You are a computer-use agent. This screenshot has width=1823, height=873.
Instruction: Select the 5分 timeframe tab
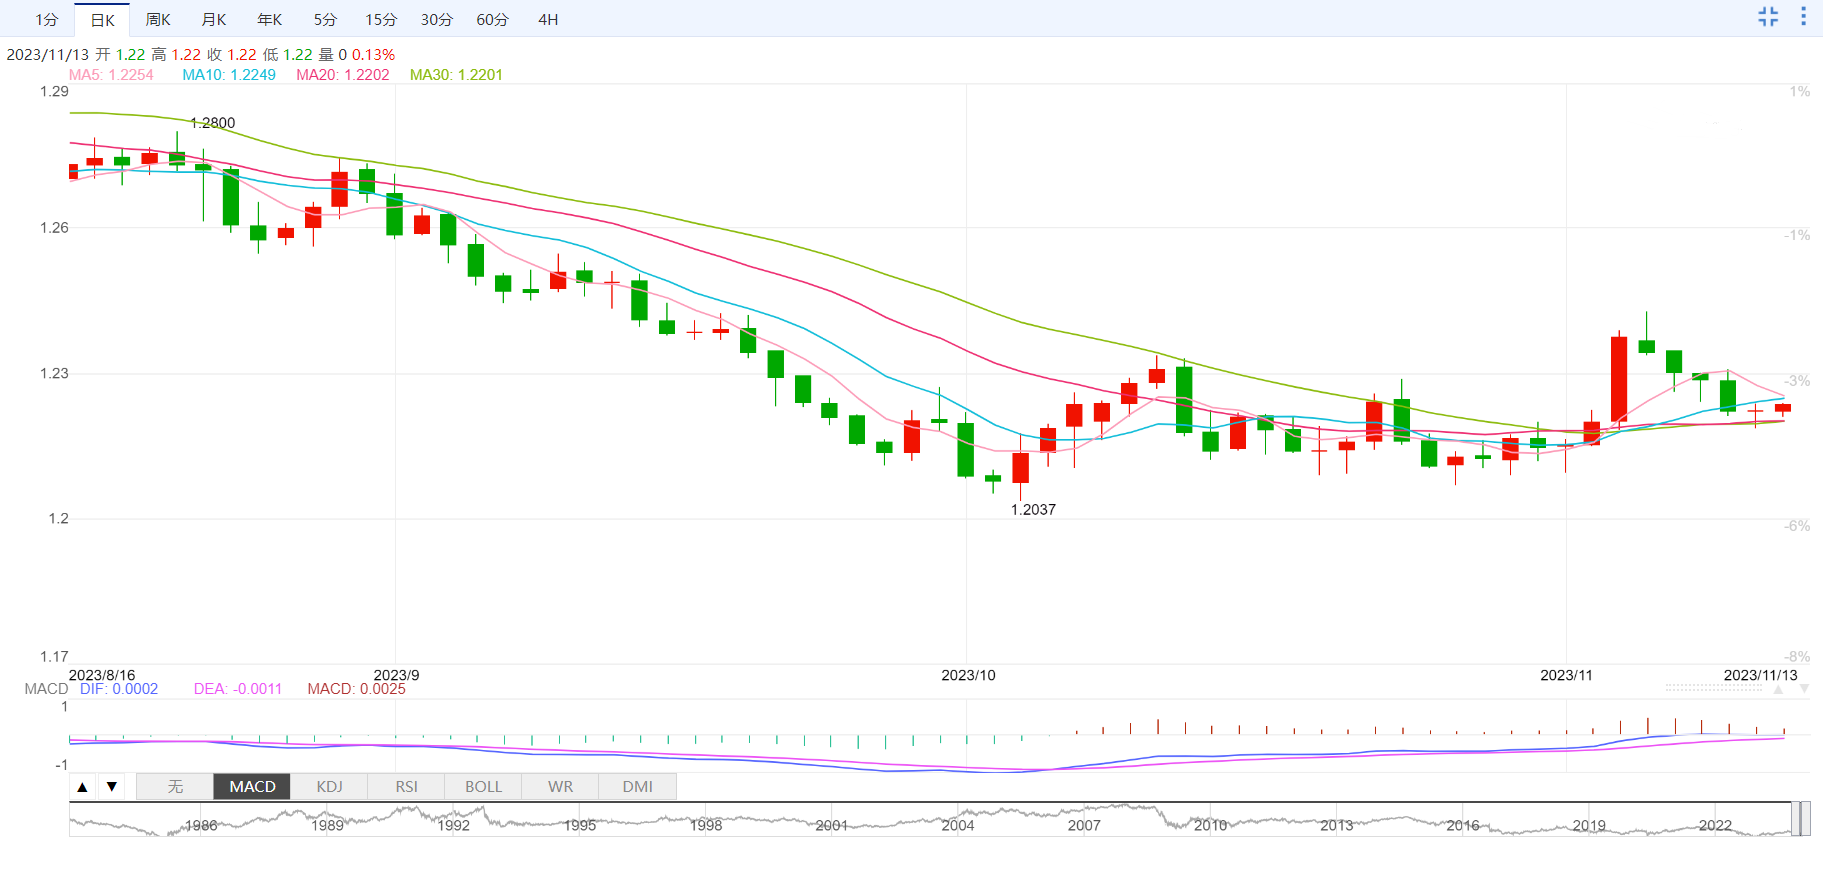325,20
